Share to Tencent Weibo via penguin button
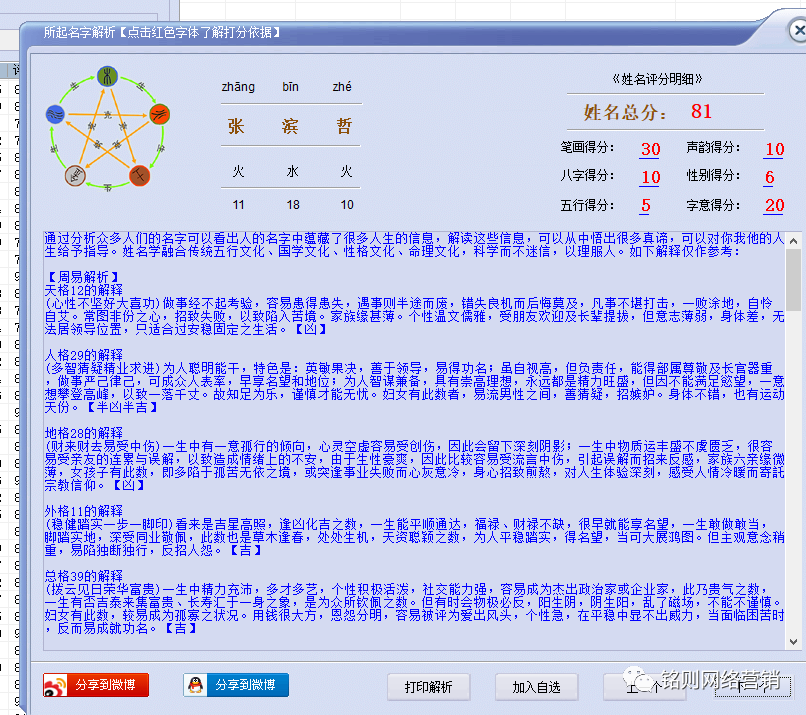 point(236,685)
